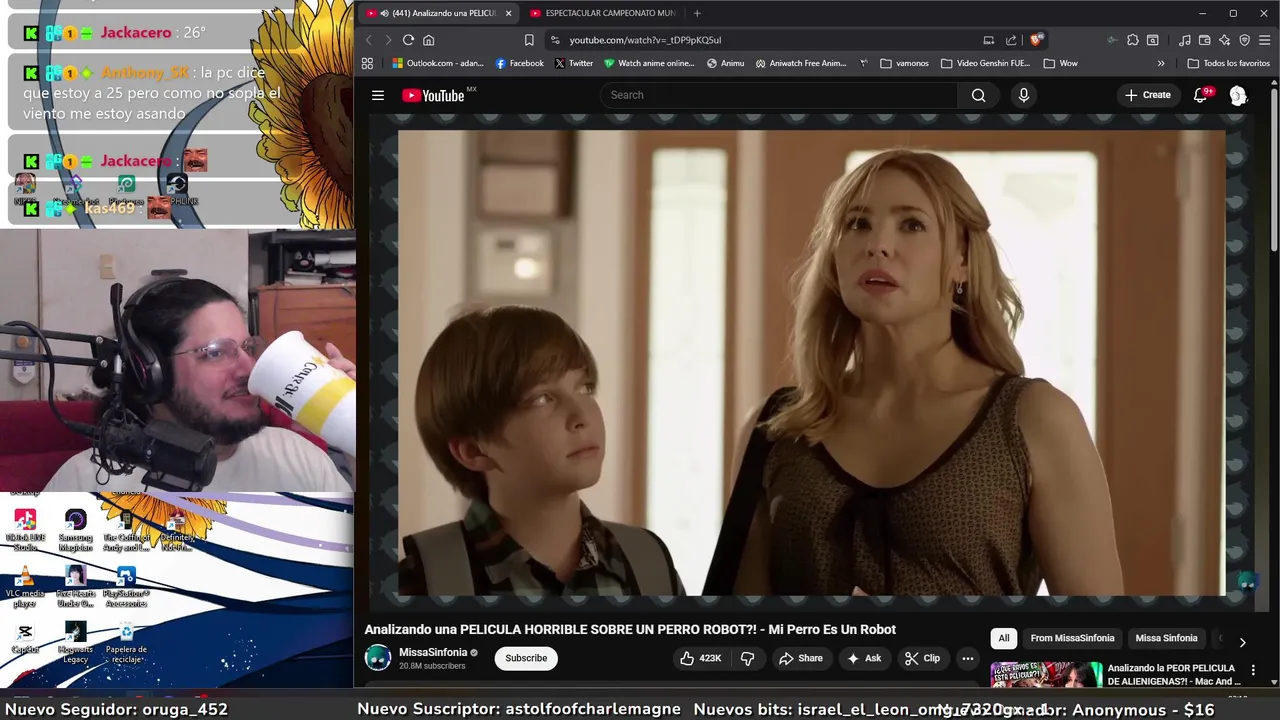Image resolution: width=1280 pixels, height=720 pixels.
Task: Show more filter chips with right arrow
Action: pos(1242,642)
